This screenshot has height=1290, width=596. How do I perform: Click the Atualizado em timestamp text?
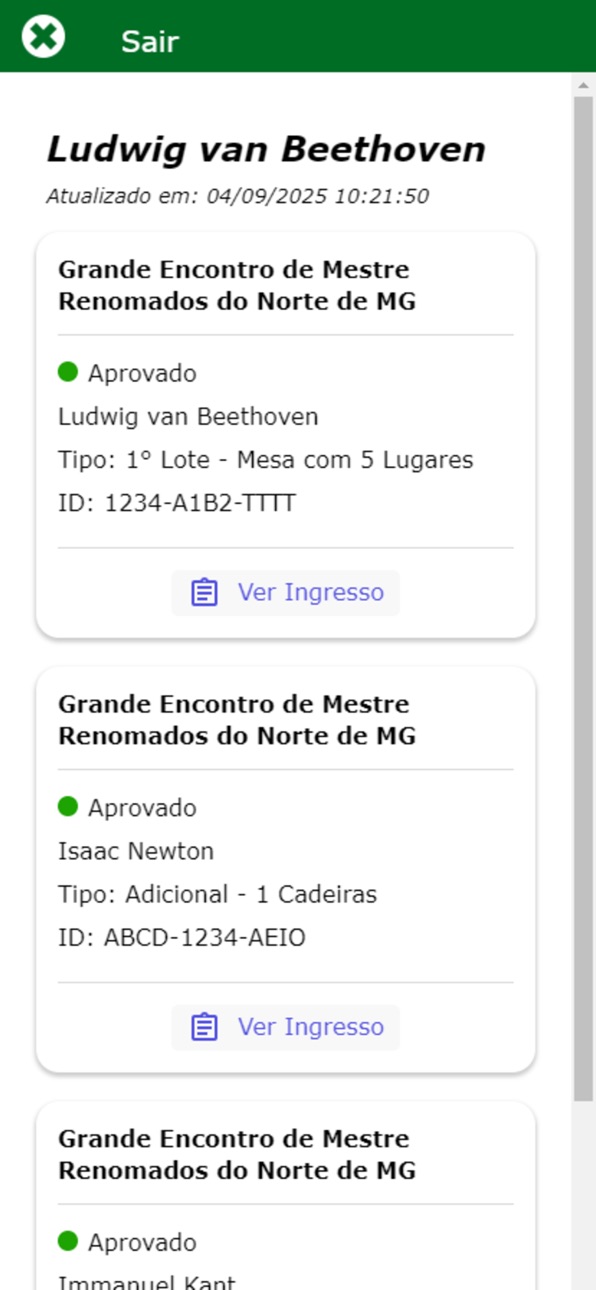(x=238, y=196)
